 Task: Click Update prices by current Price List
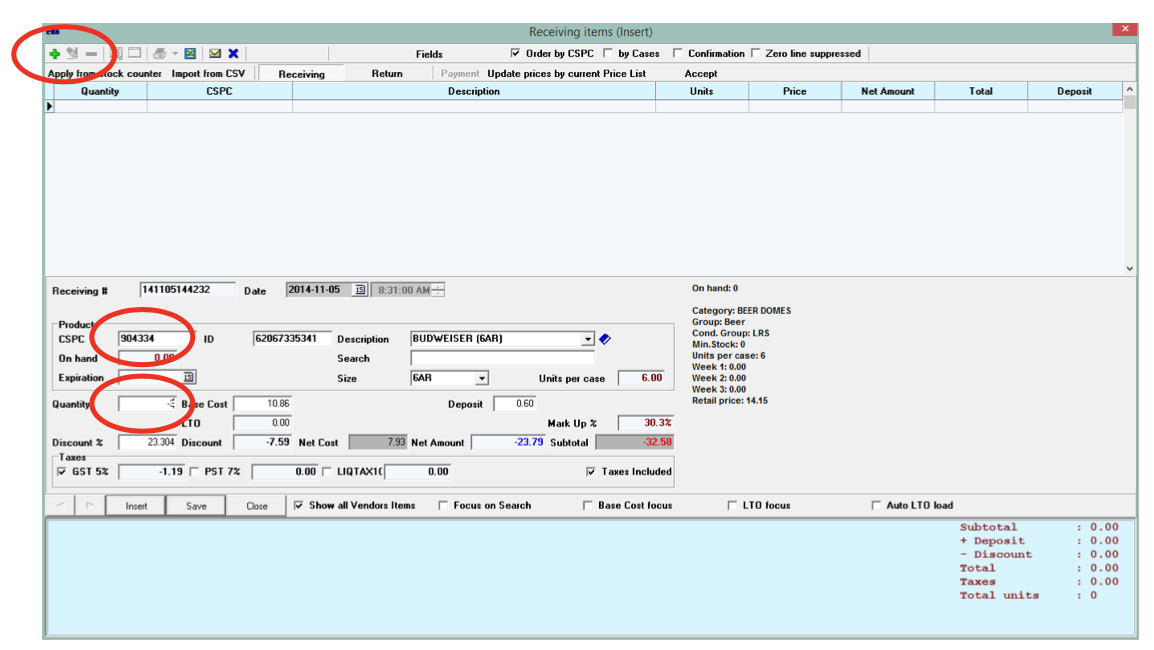click(x=567, y=74)
